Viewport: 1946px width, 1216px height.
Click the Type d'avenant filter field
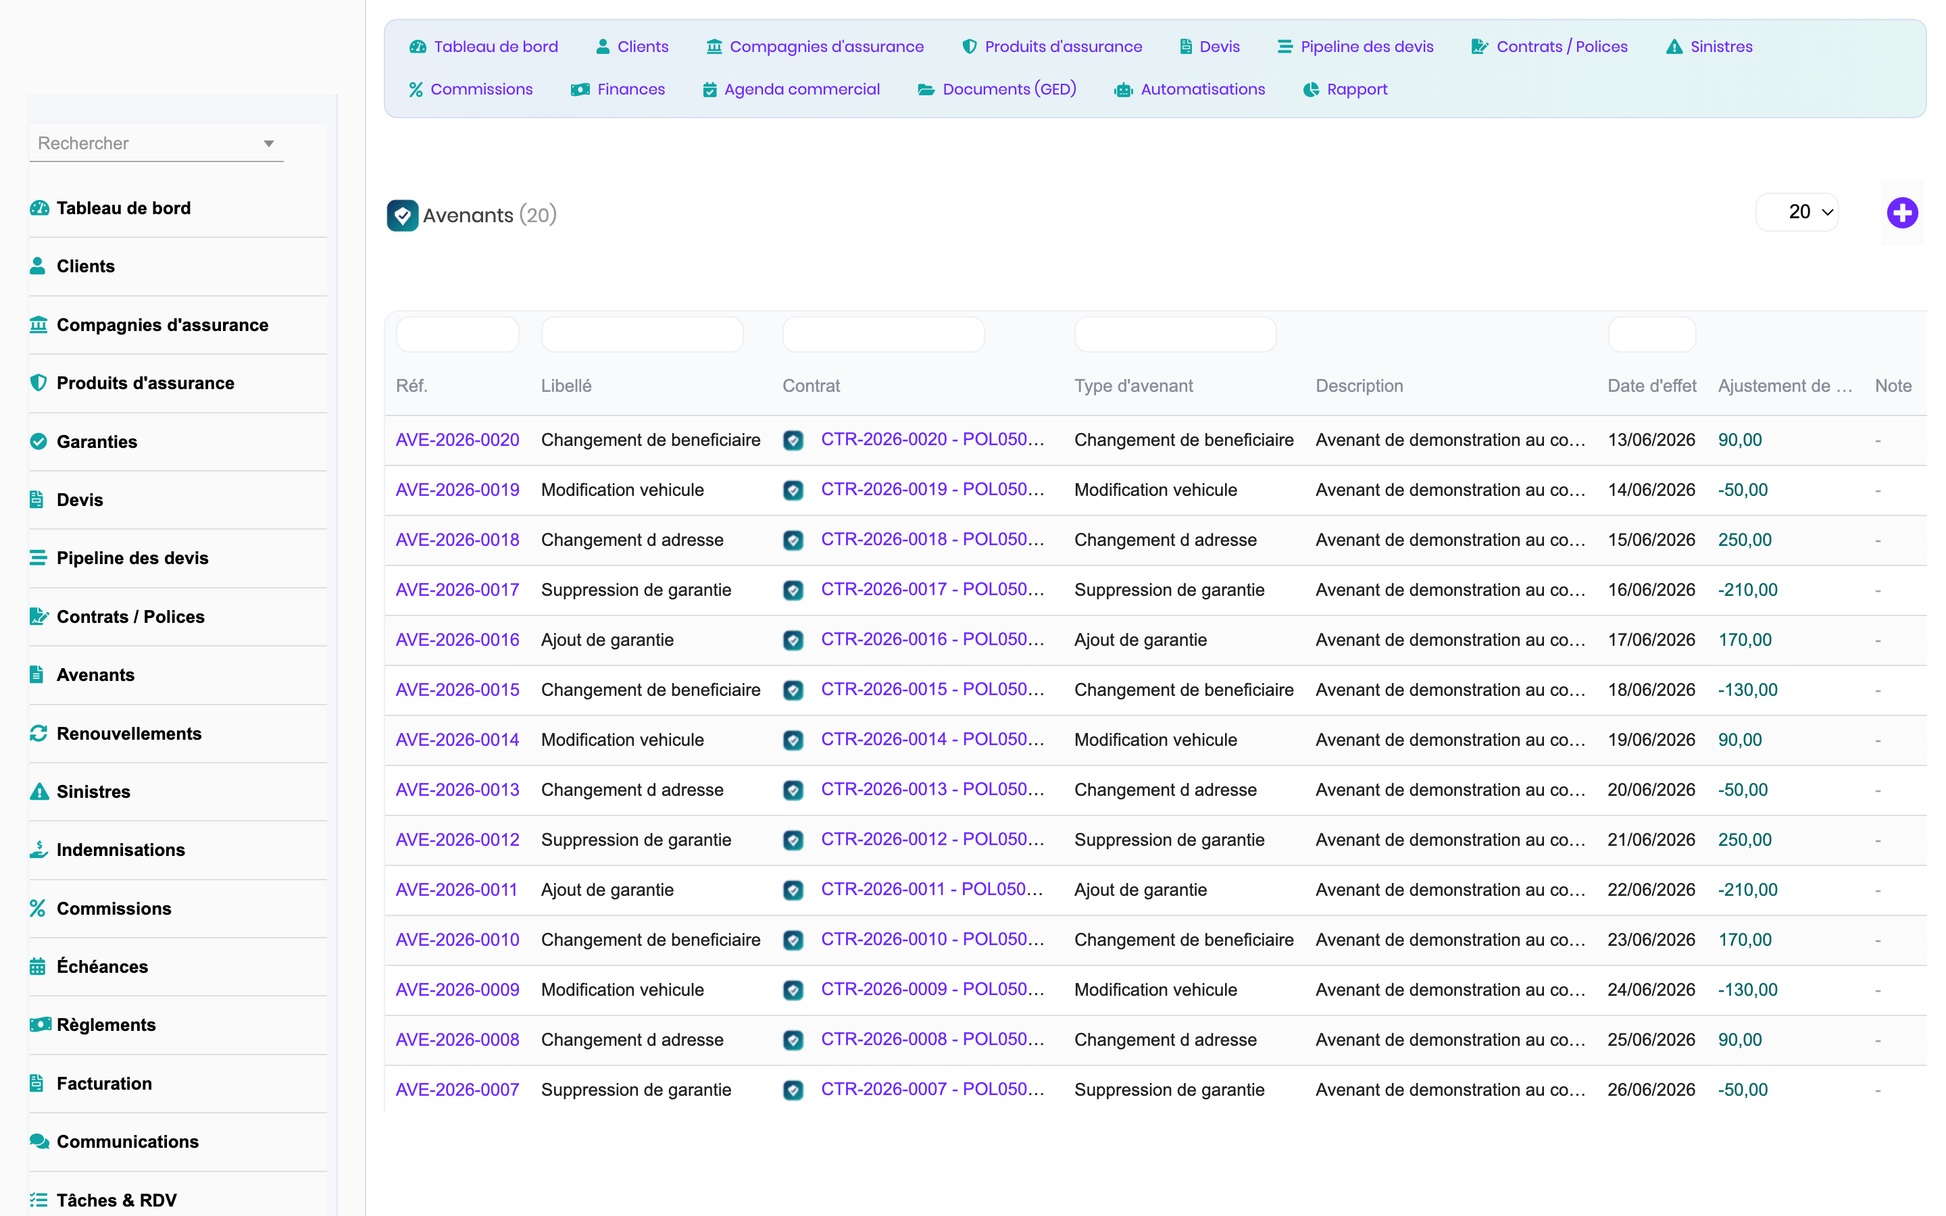pyautogui.click(x=1175, y=334)
